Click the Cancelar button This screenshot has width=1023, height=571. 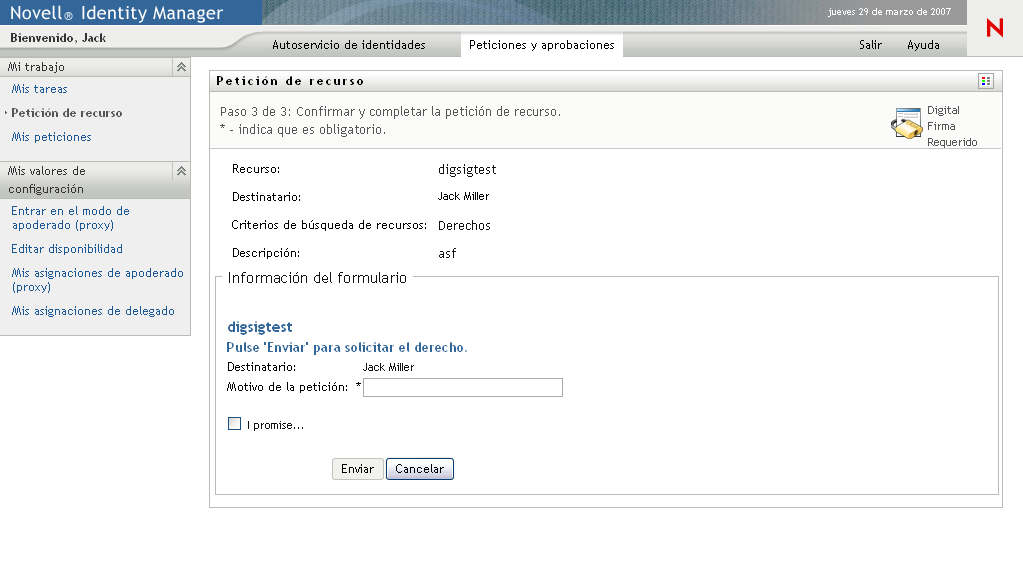(x=420, y=469)
